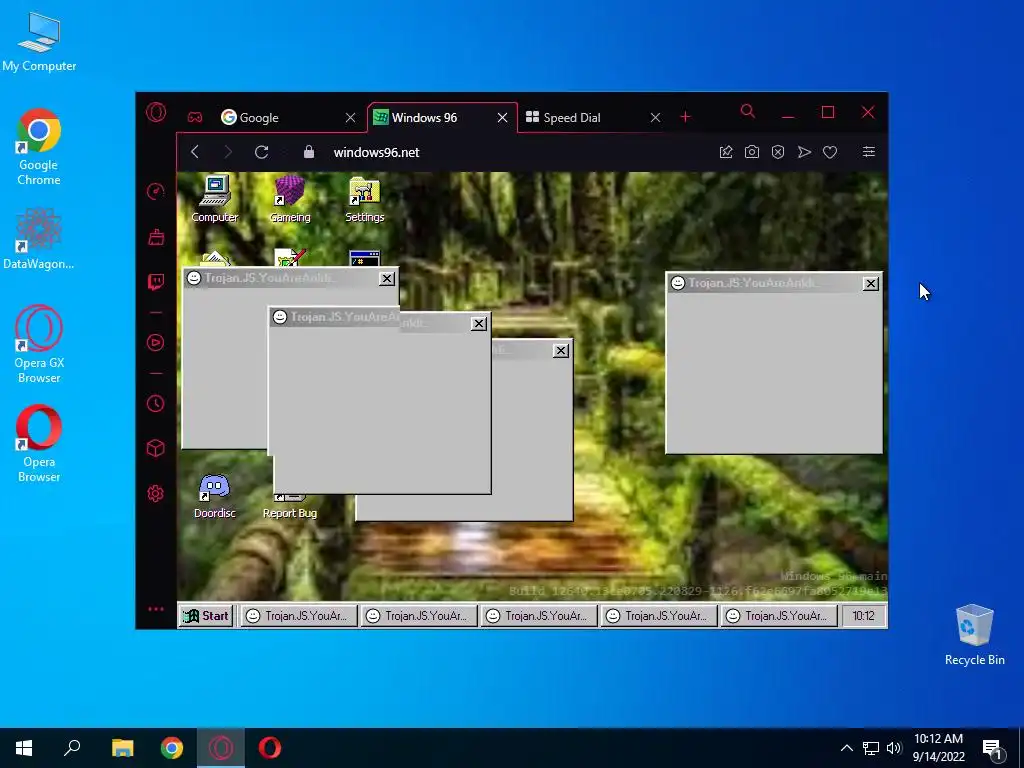Select third Trojan.JS.YouAr taskbar item
Image resolution: width=1024 pixels, height=768 pixels.
539,616
